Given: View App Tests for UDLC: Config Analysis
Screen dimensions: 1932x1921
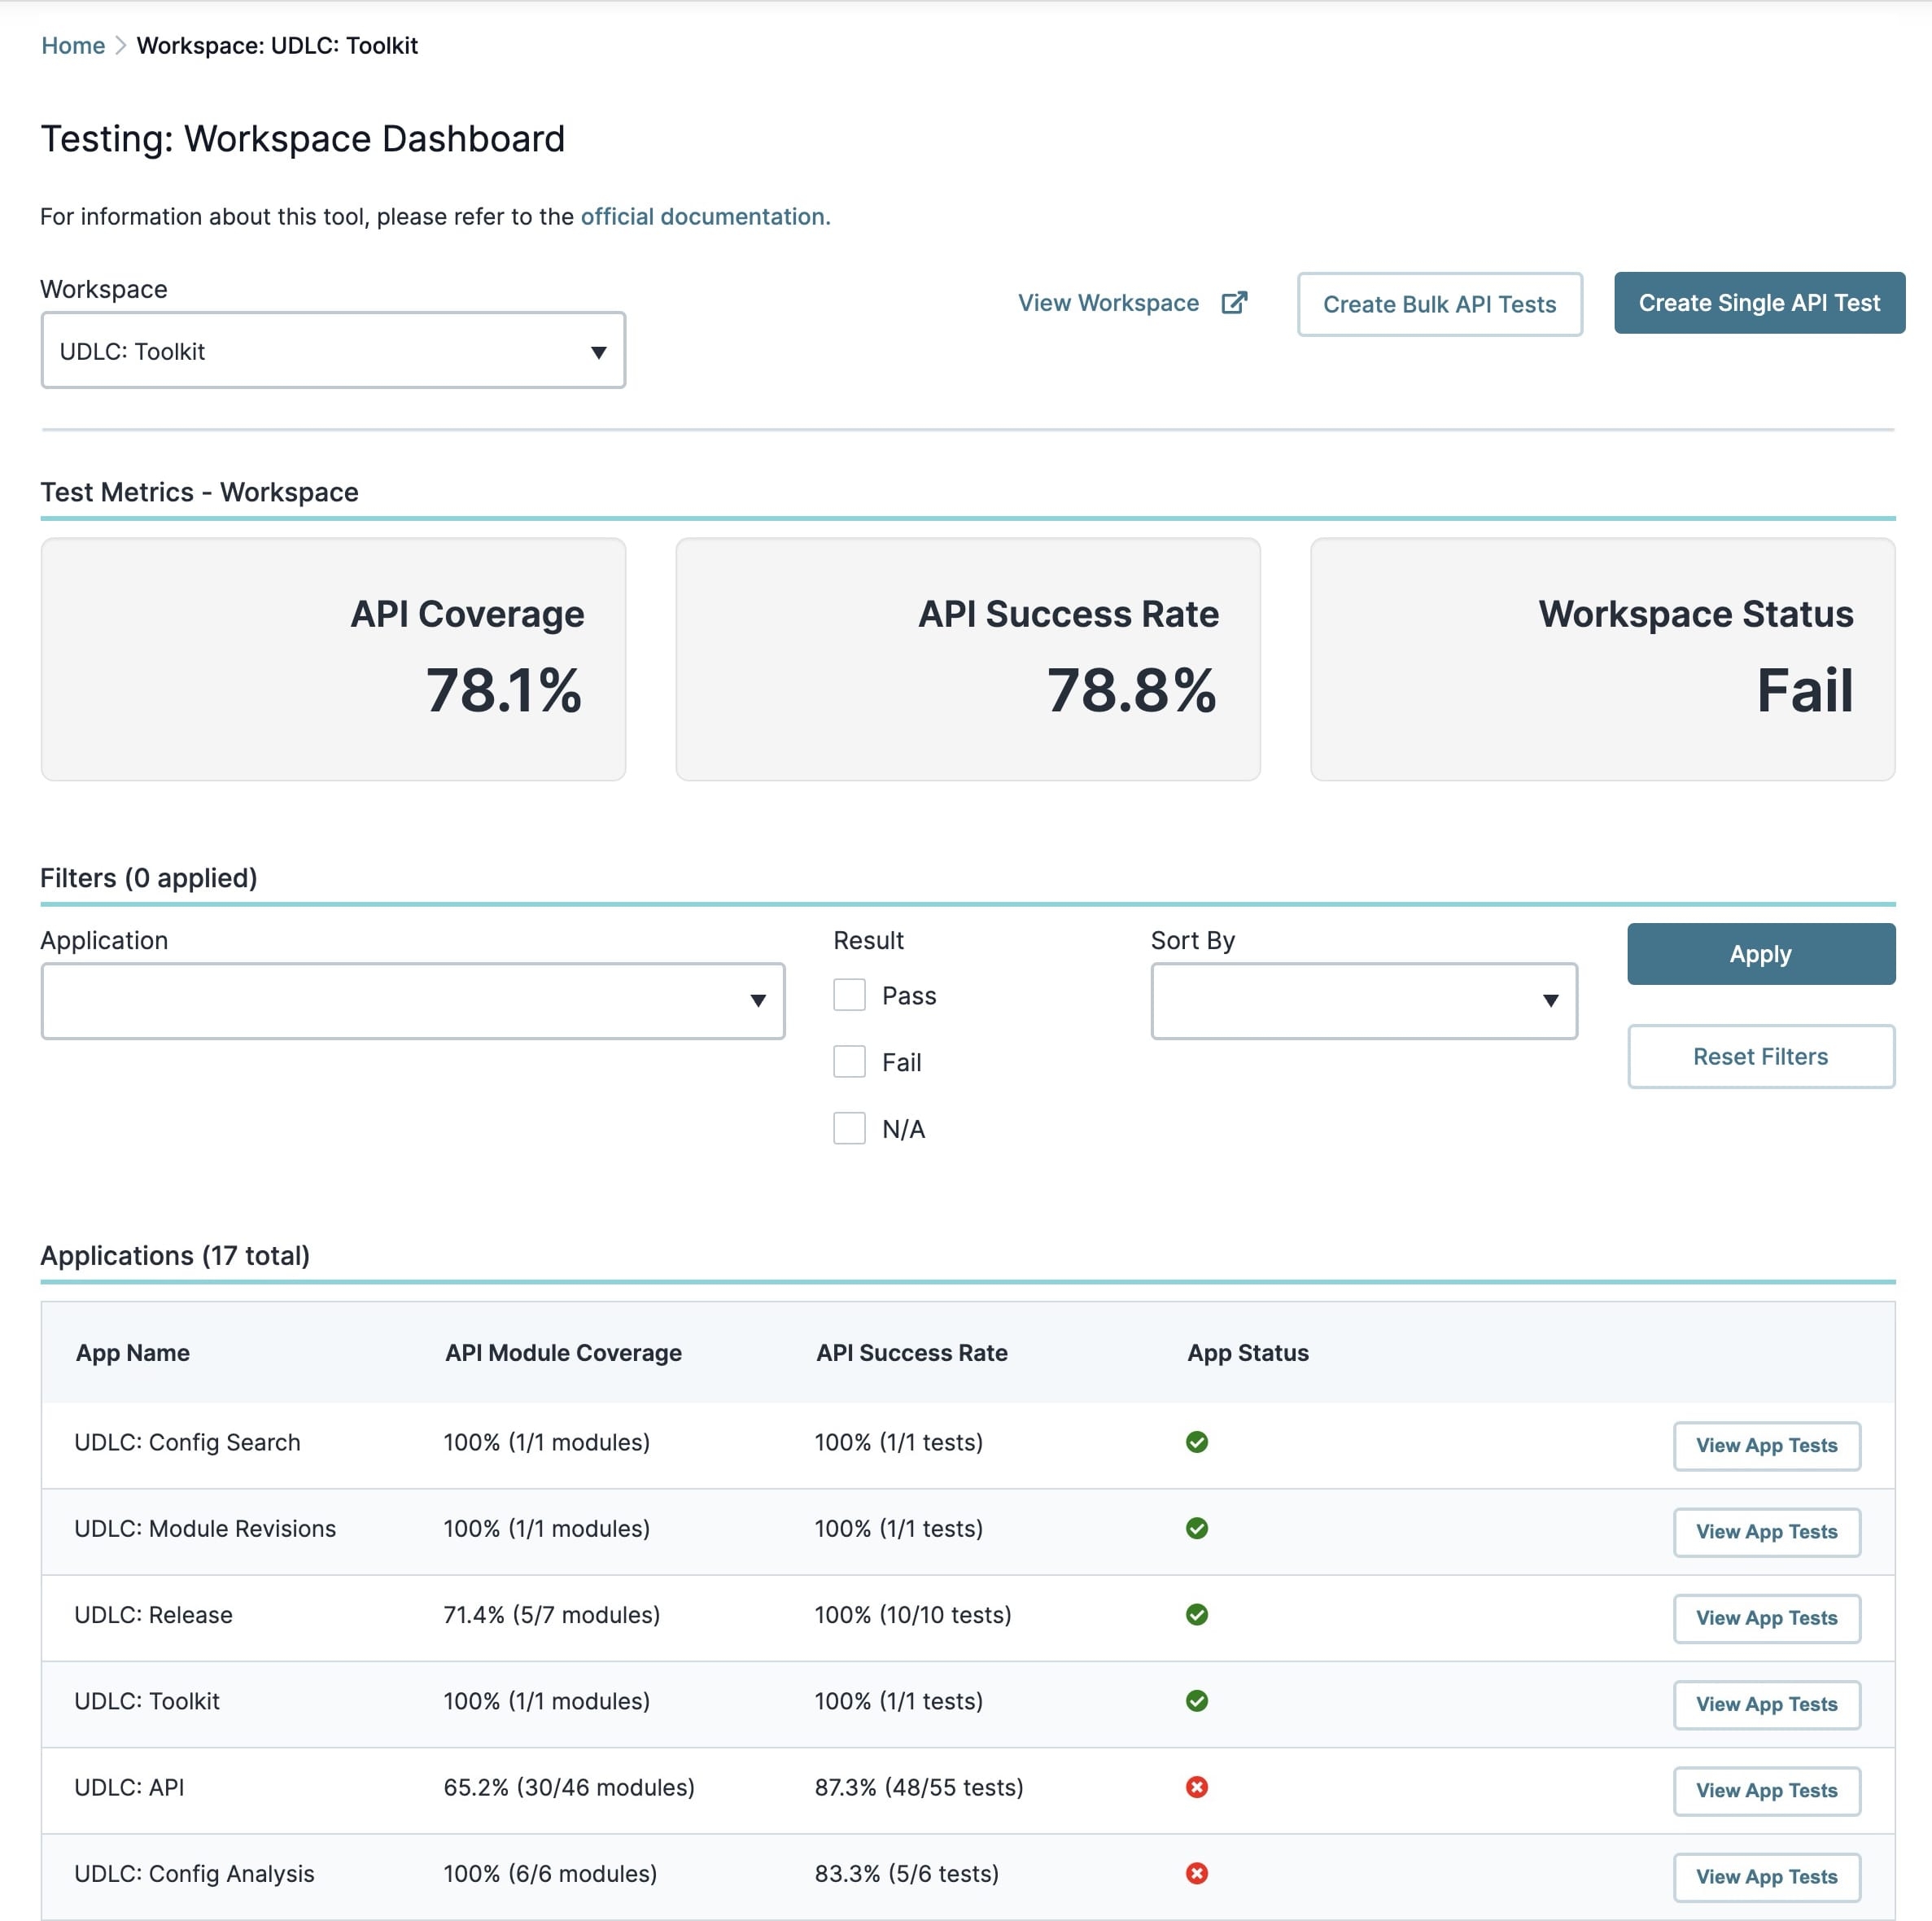Looking at the screenshot, I should tap(1766, 1876).
